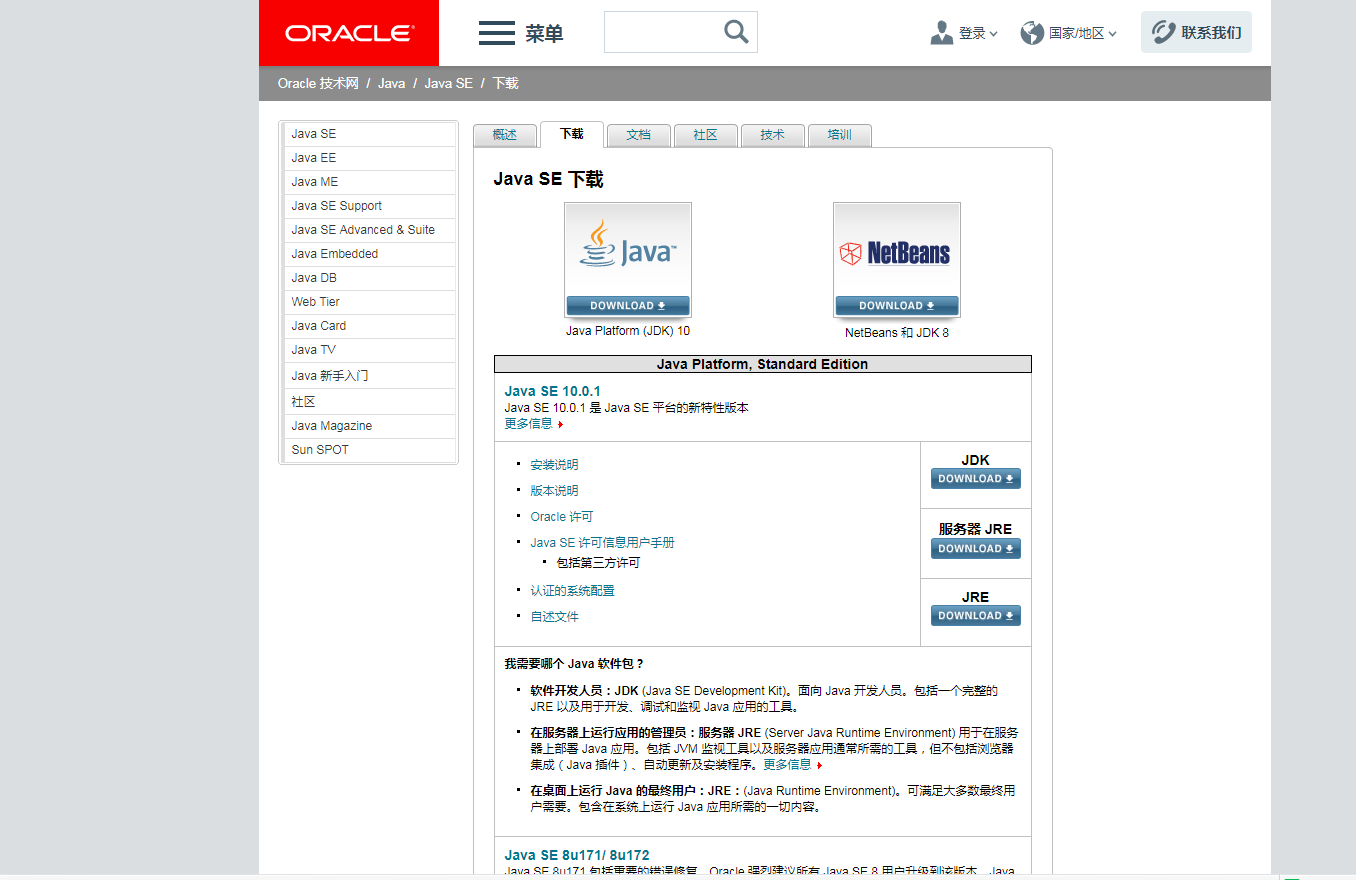Screen dimensions: 1356x880
Task: Open Java Card in the sidebar
Action: click(x=369, y=326)
